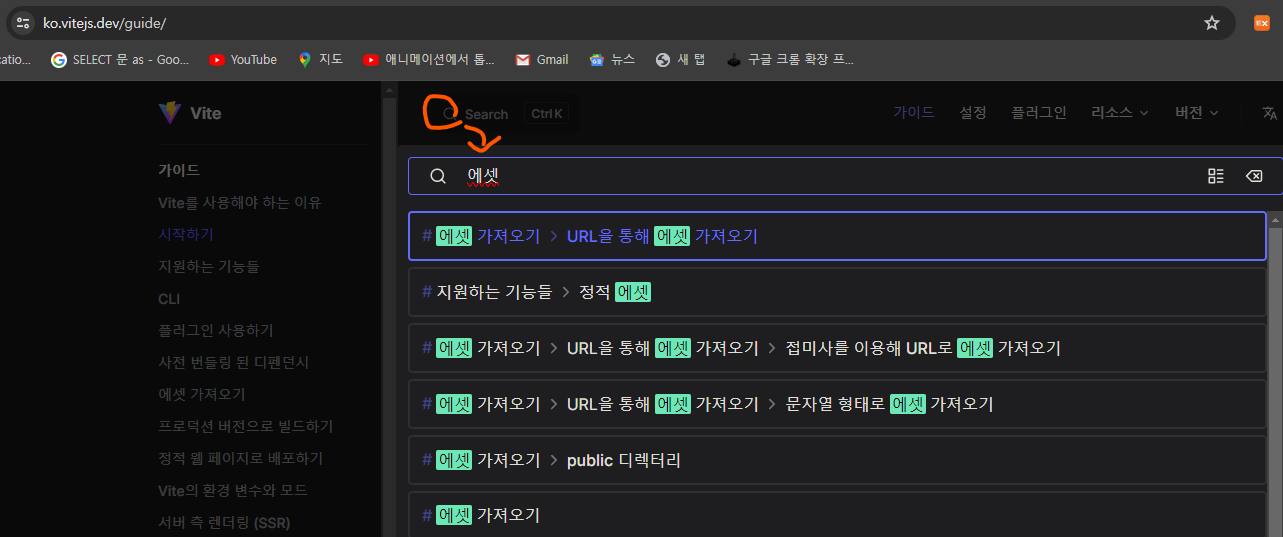
Task: Bookmark this page with the star icon
Action: pos(1212,22)
